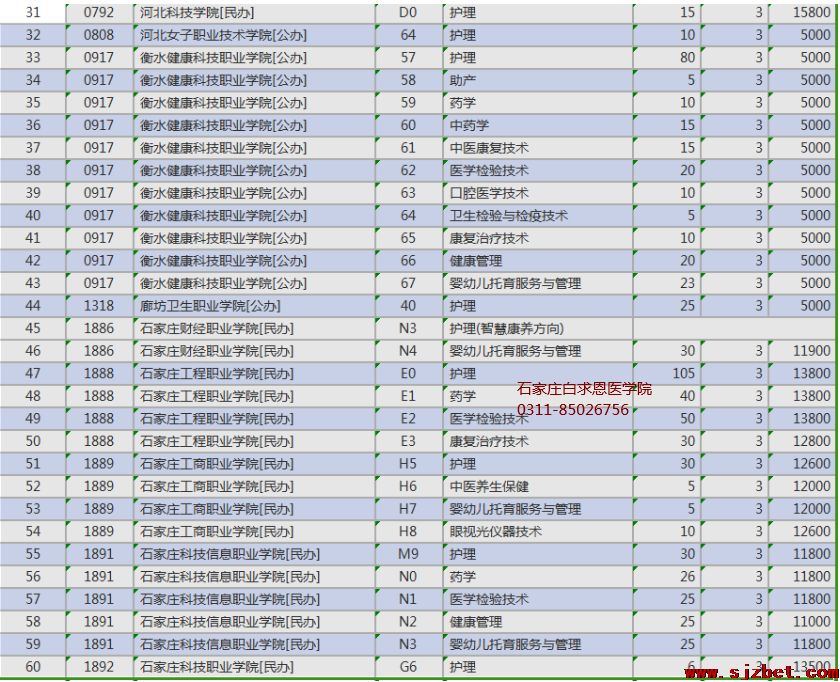Select row number 59
Screen dimensions: 840x682
click(33, 644)
